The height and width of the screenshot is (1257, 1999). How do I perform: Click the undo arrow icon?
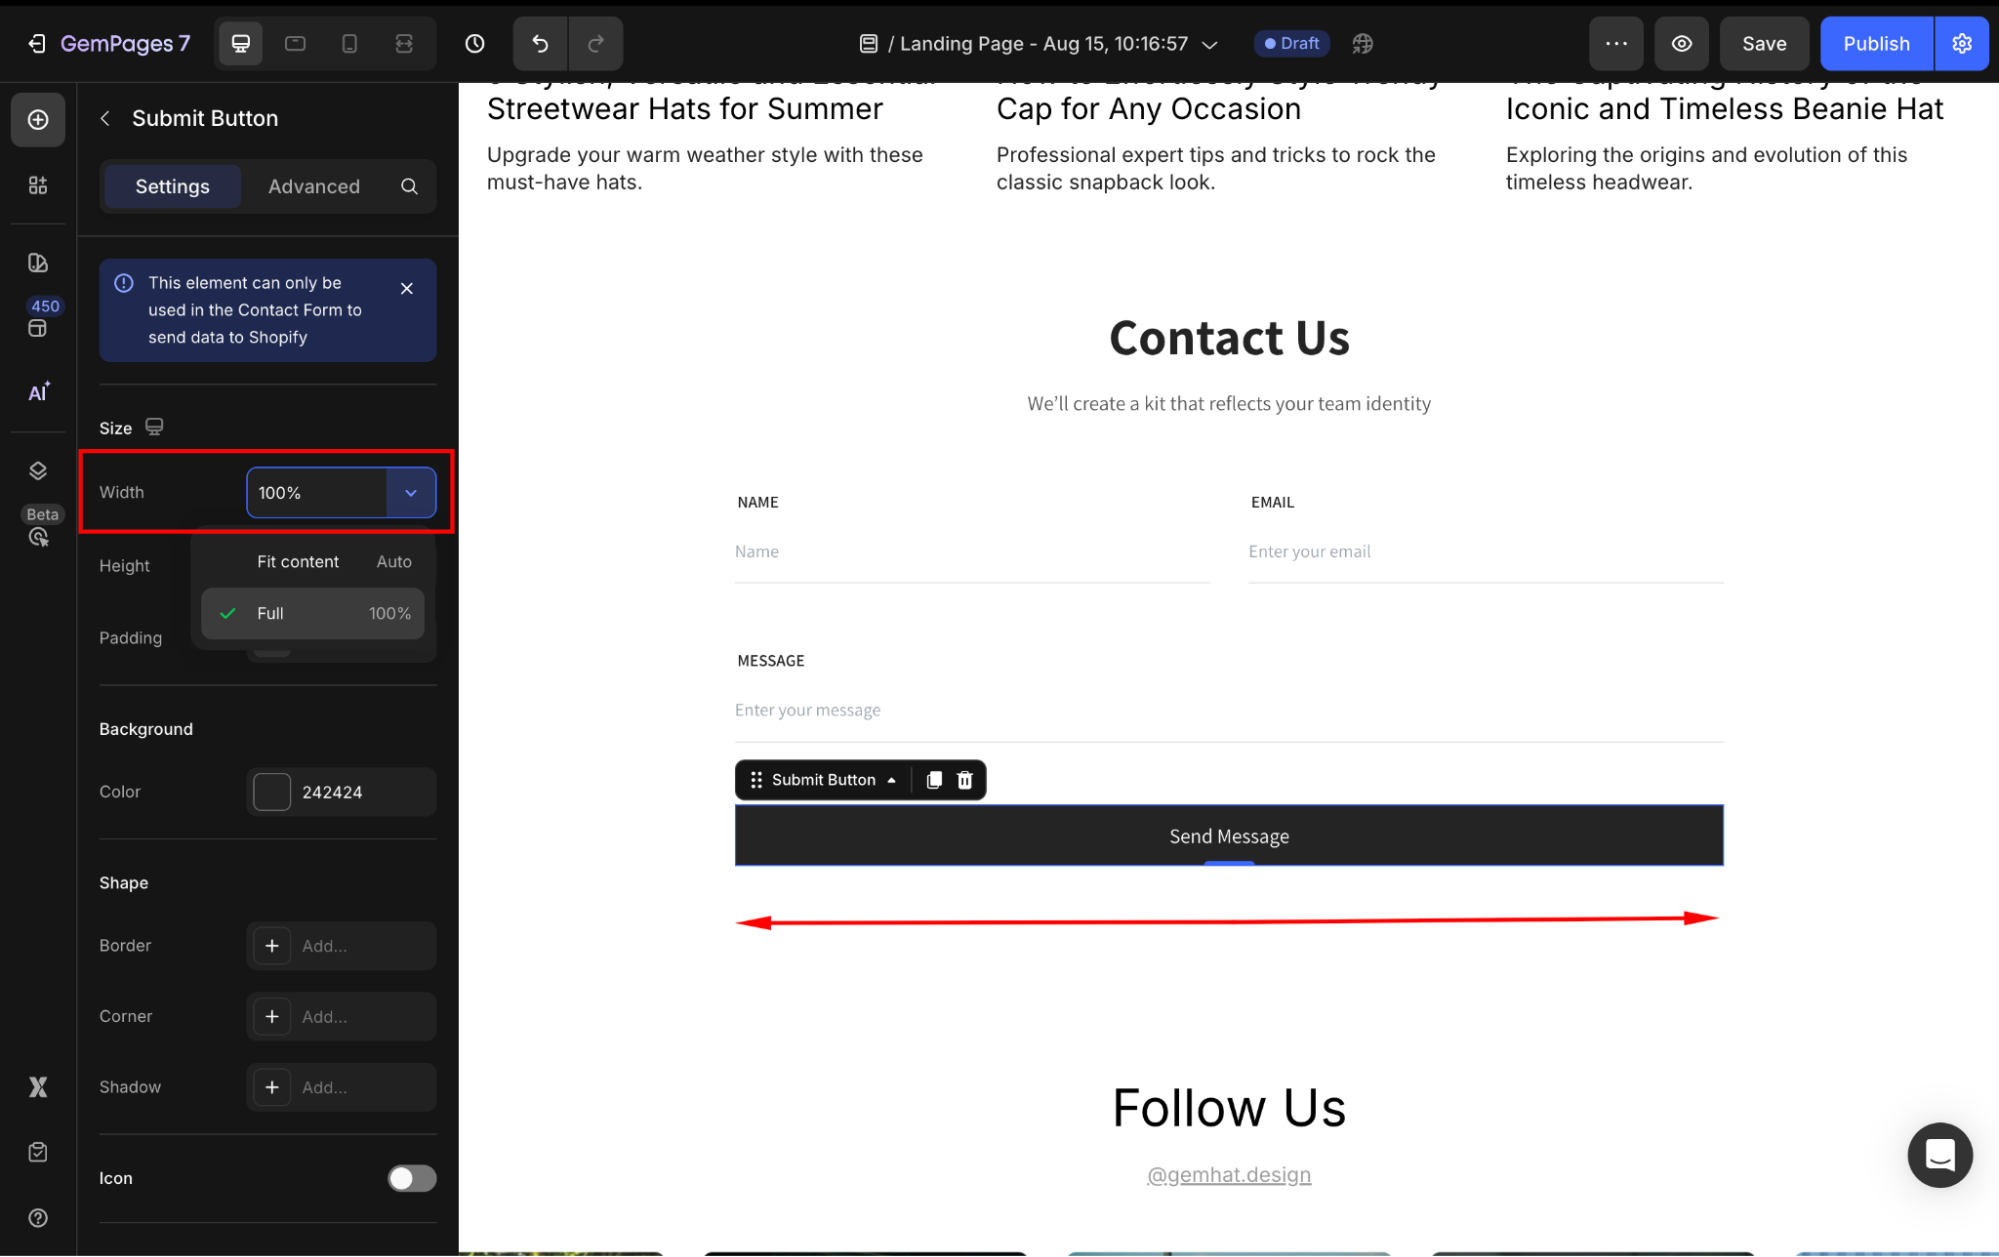(540, 43)
